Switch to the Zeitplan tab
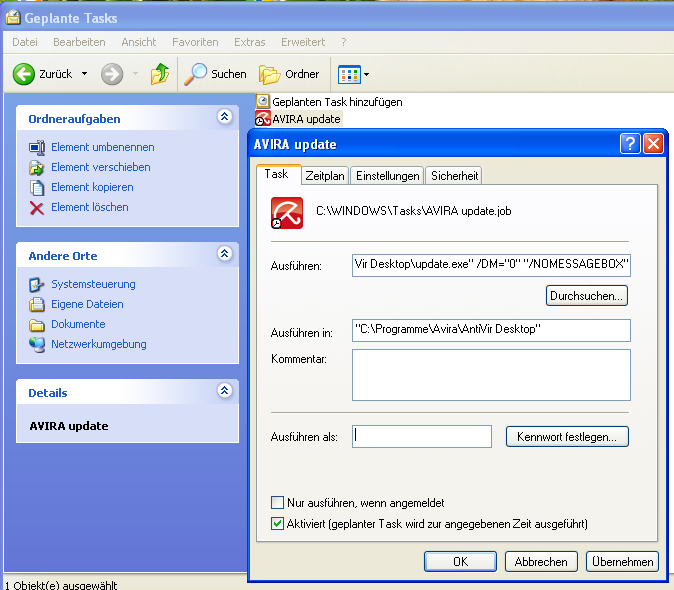Viewport: 674px width, 590px height. 325,176
